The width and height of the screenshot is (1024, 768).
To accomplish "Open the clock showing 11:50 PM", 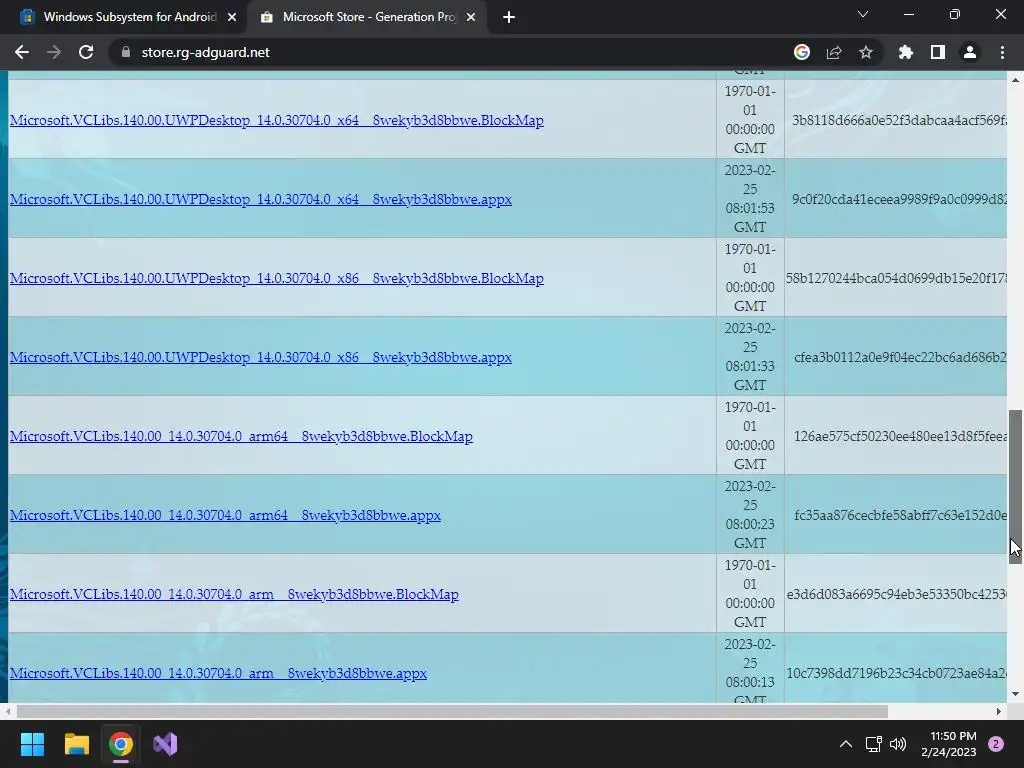I will pyautogui.click(x=949, y=744).
